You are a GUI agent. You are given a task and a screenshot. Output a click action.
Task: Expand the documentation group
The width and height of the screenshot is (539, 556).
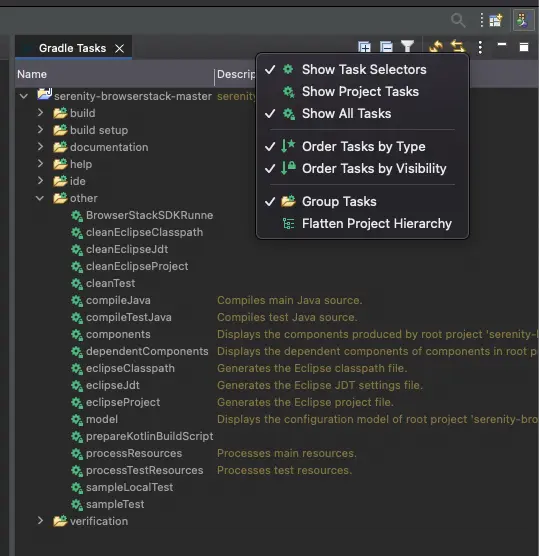[x=40, y=146]
